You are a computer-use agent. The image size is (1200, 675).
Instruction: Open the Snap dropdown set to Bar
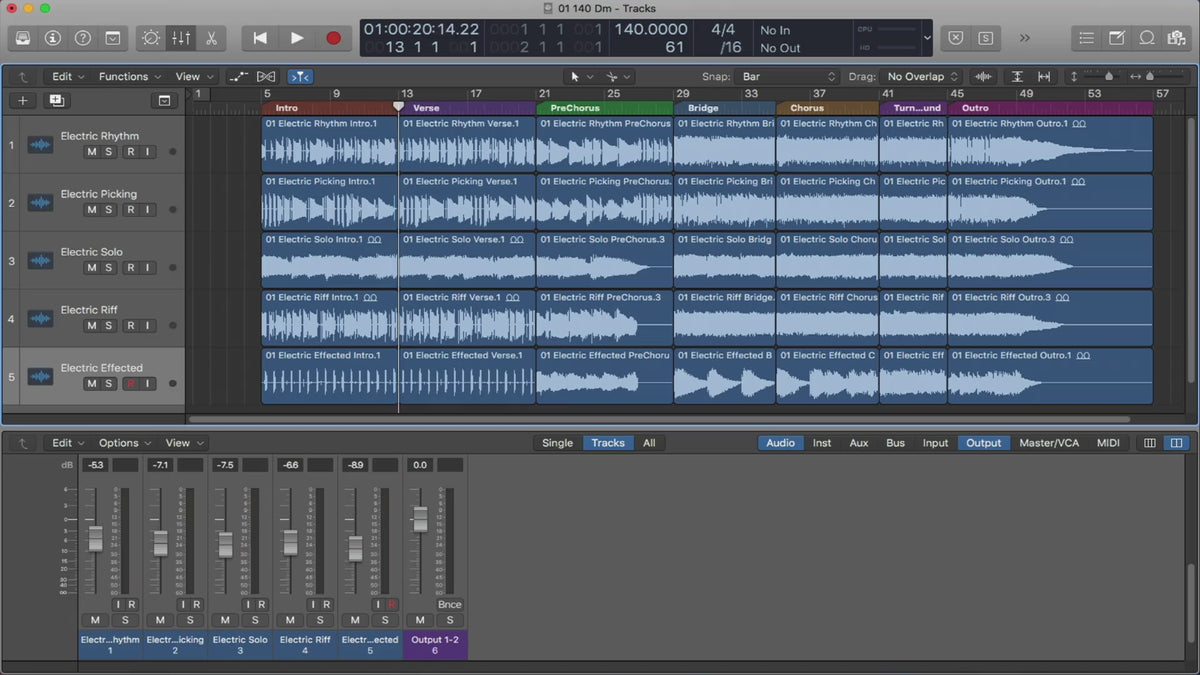pos(787,77)
